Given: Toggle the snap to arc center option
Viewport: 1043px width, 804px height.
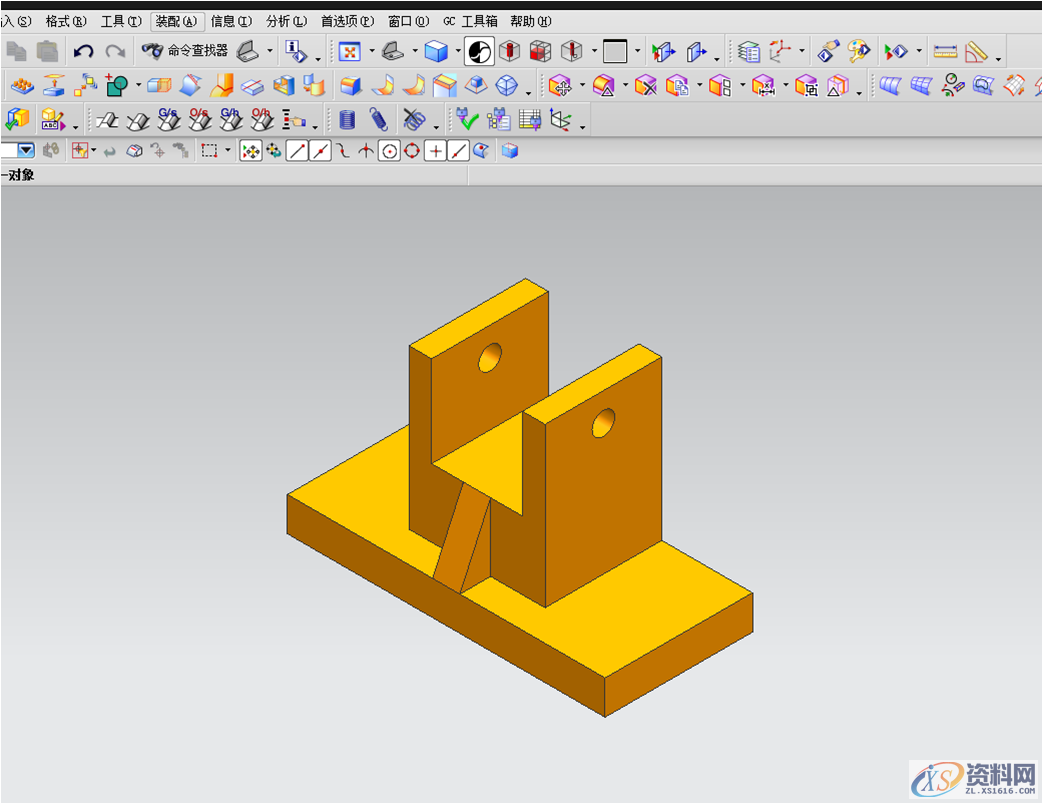Looking at the screenshot, I should pos(389,151).
